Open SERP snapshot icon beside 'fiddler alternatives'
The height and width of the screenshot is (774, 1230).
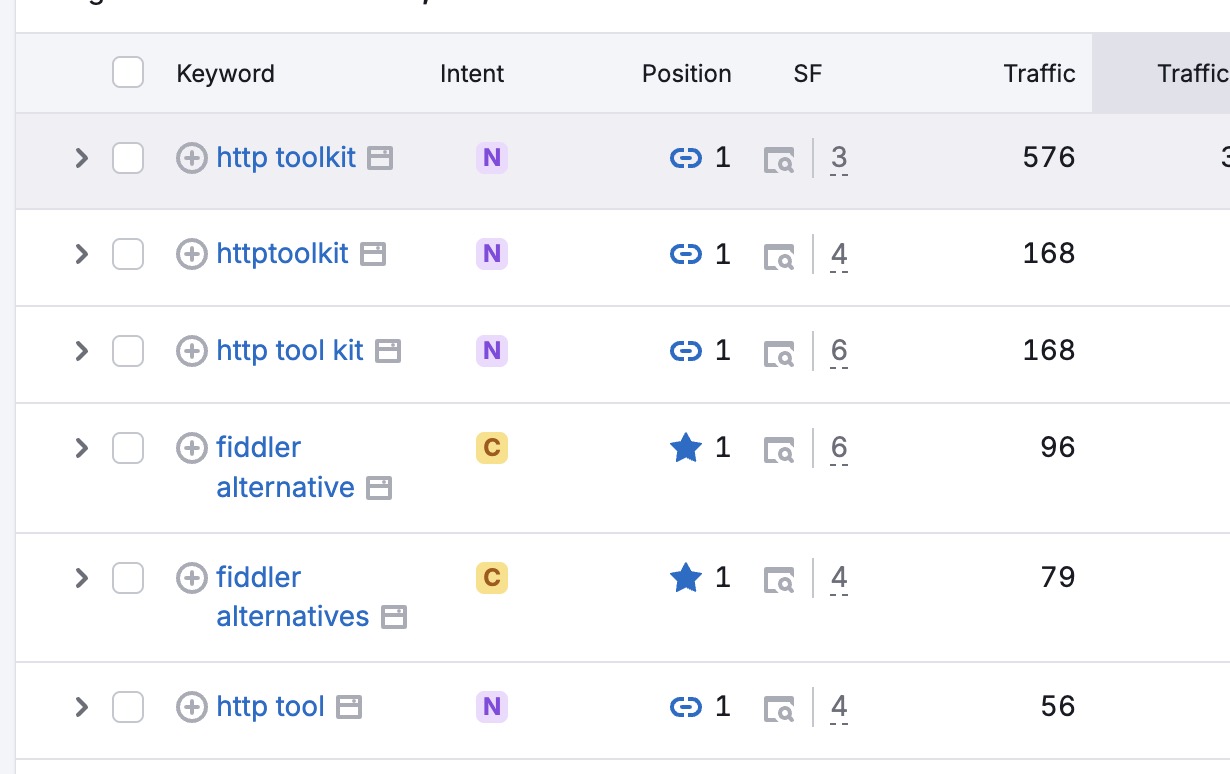coord(395,617)
